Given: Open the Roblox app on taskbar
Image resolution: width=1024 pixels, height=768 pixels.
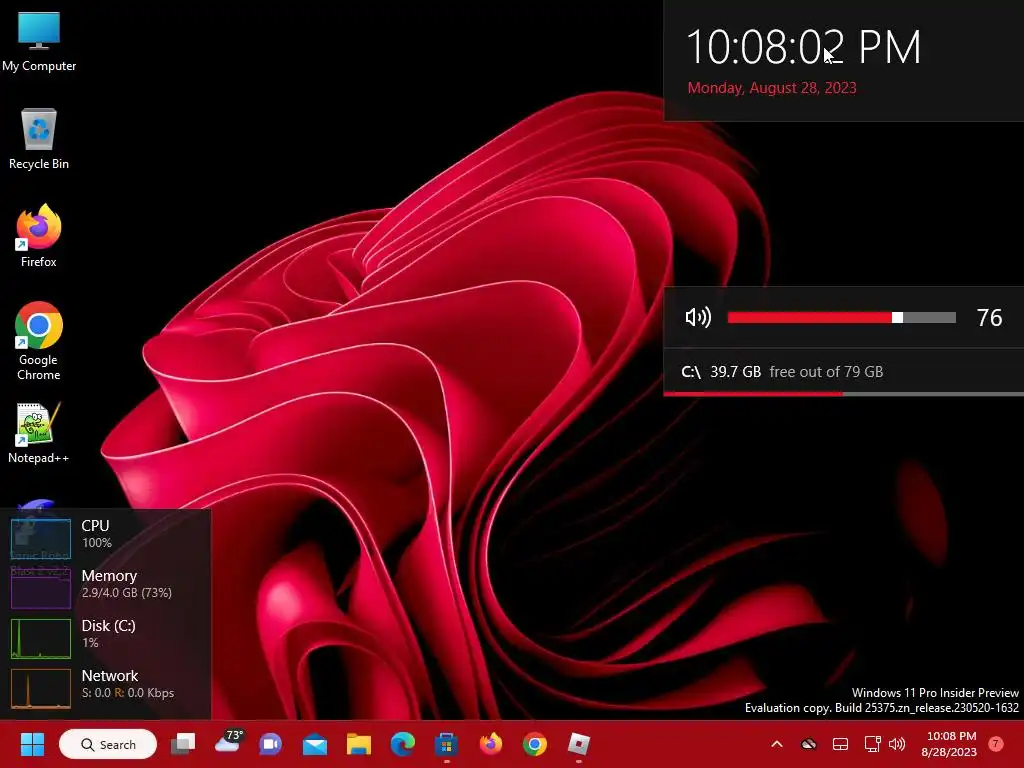Looking at the screenshot, I should (x=579, y=744).
